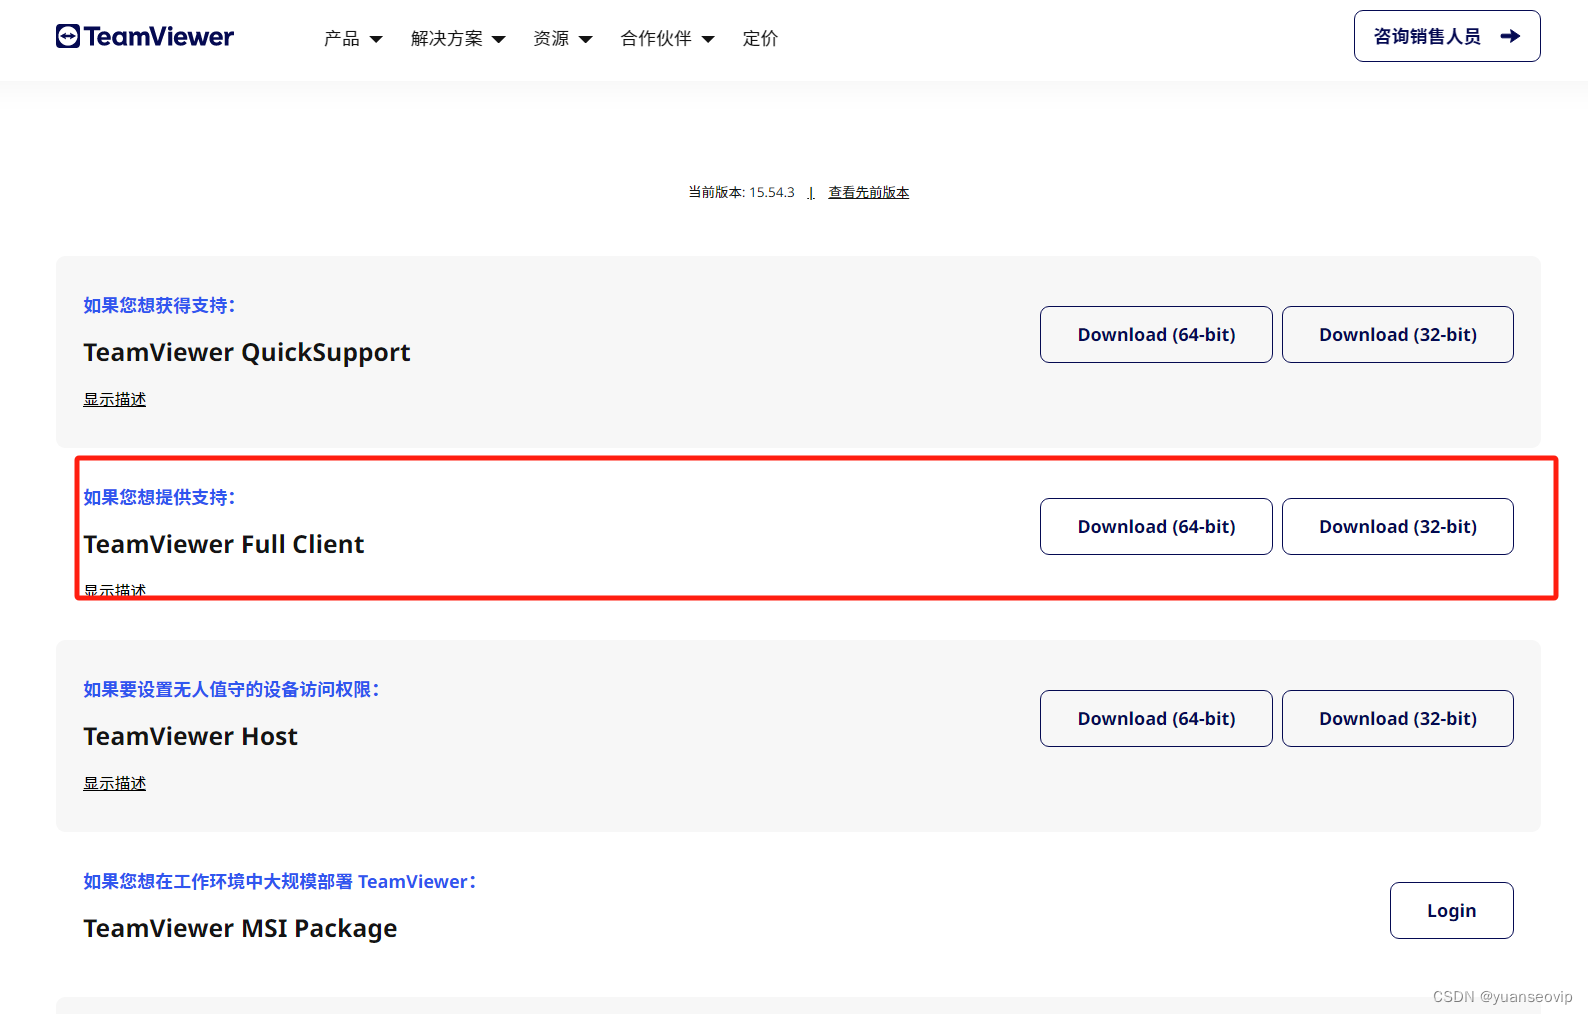Viewport: 1588px width, 1014px height.
Task: Open the 产品 dropdown menu
Action: pyautogui.click(x=353, y=39)
